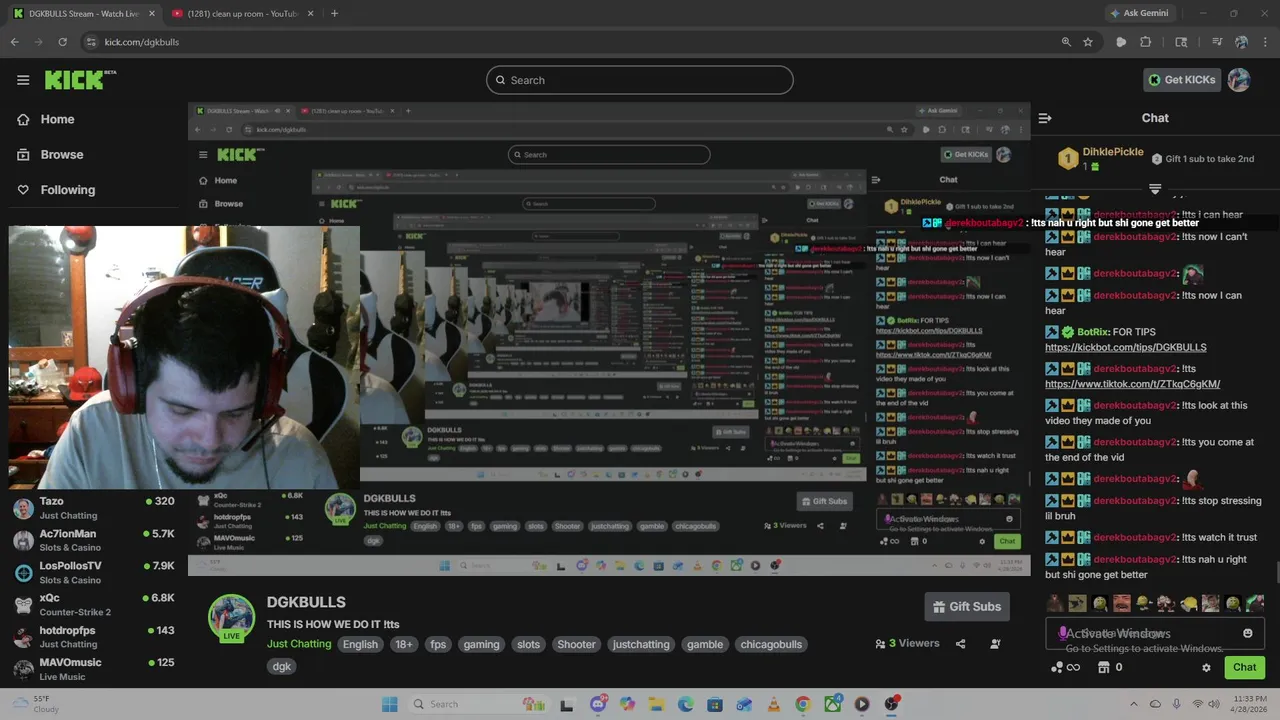The height and width of the screenshot is (720, 1280).
Task: Open the tiktok.com link in chat
Action: [1133, 384]
